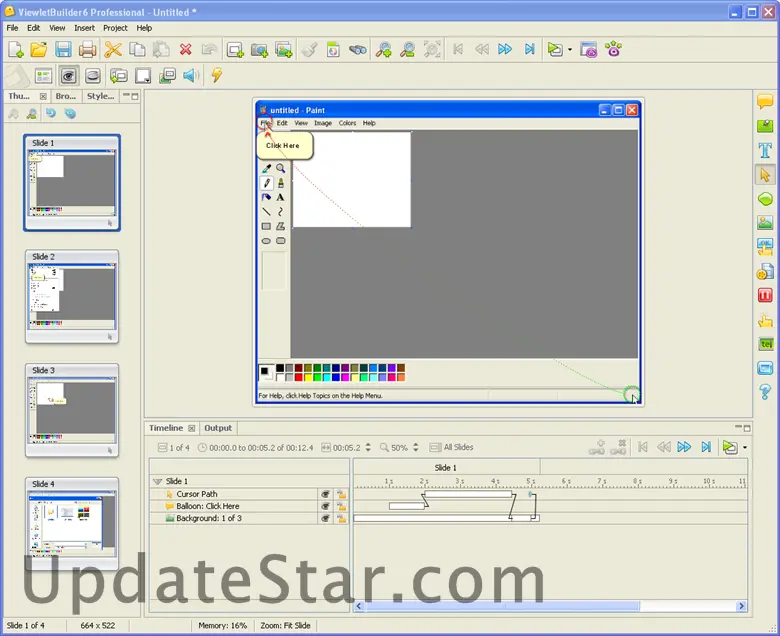Click the Zoom: Fit Slide status text
Image resolution: width=780 pixels, height=636 pixels.
(285, 625)
